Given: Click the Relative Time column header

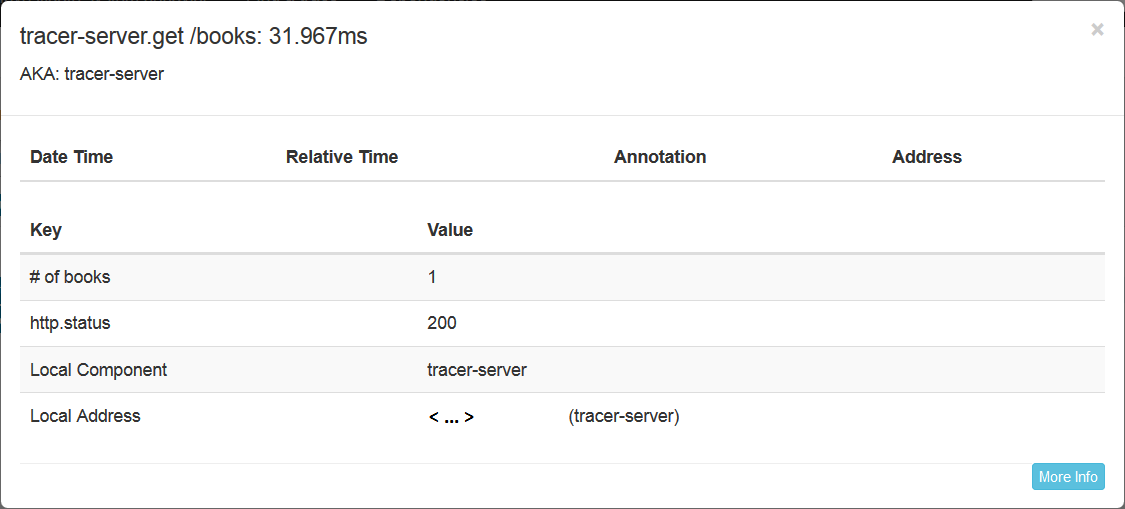Looking at the screenshot, I should click(342, 157).
